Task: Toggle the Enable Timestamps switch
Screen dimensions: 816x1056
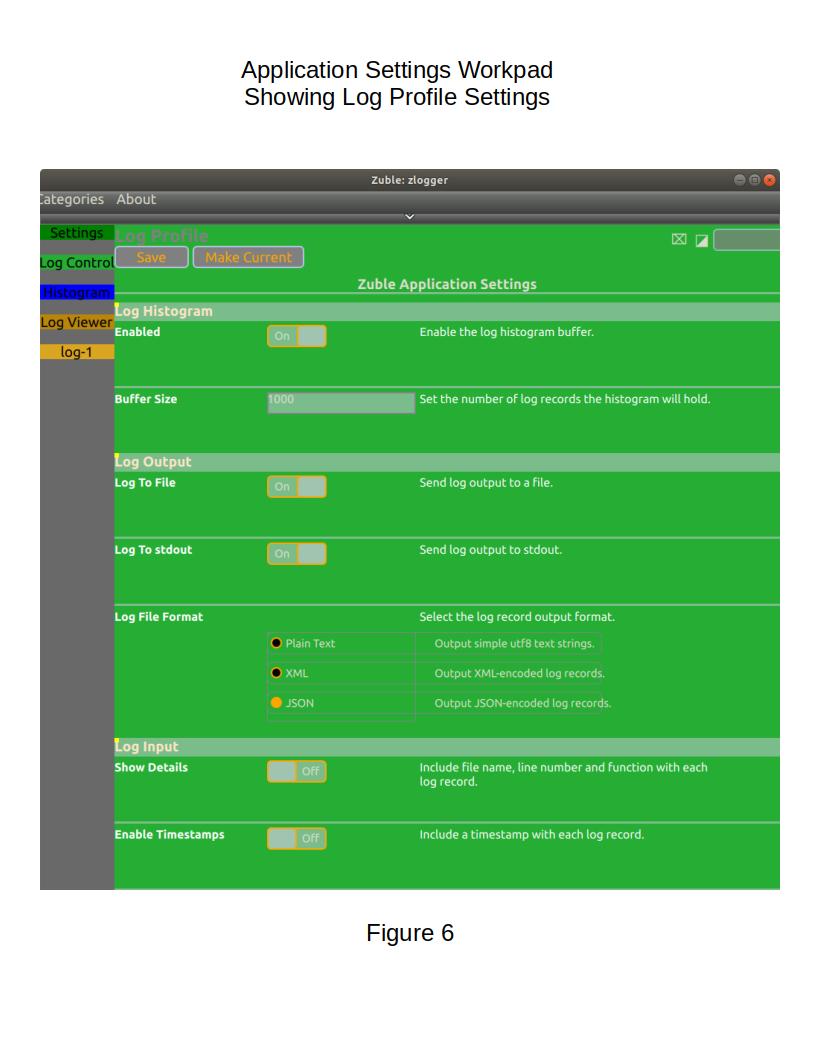Action: pos(297,838)
